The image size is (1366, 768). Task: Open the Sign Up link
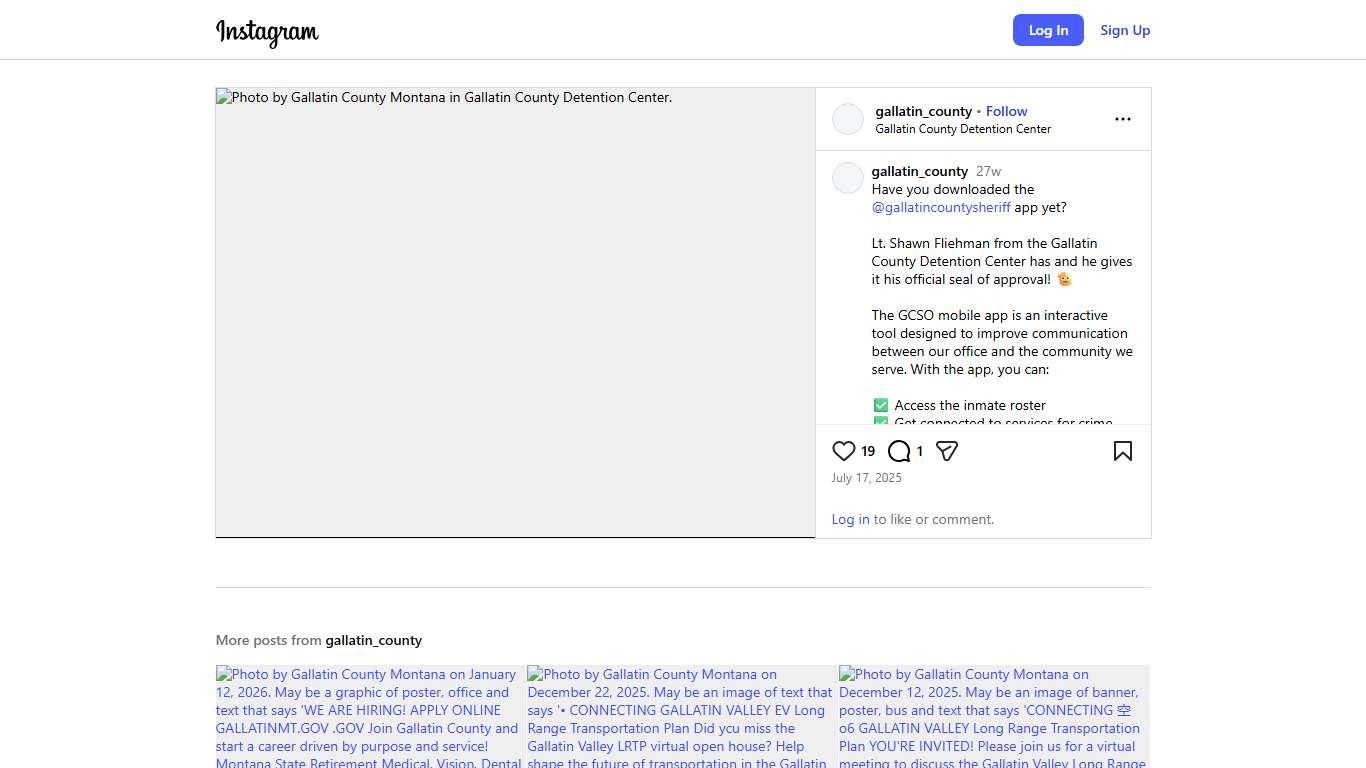coord(1125,30)
